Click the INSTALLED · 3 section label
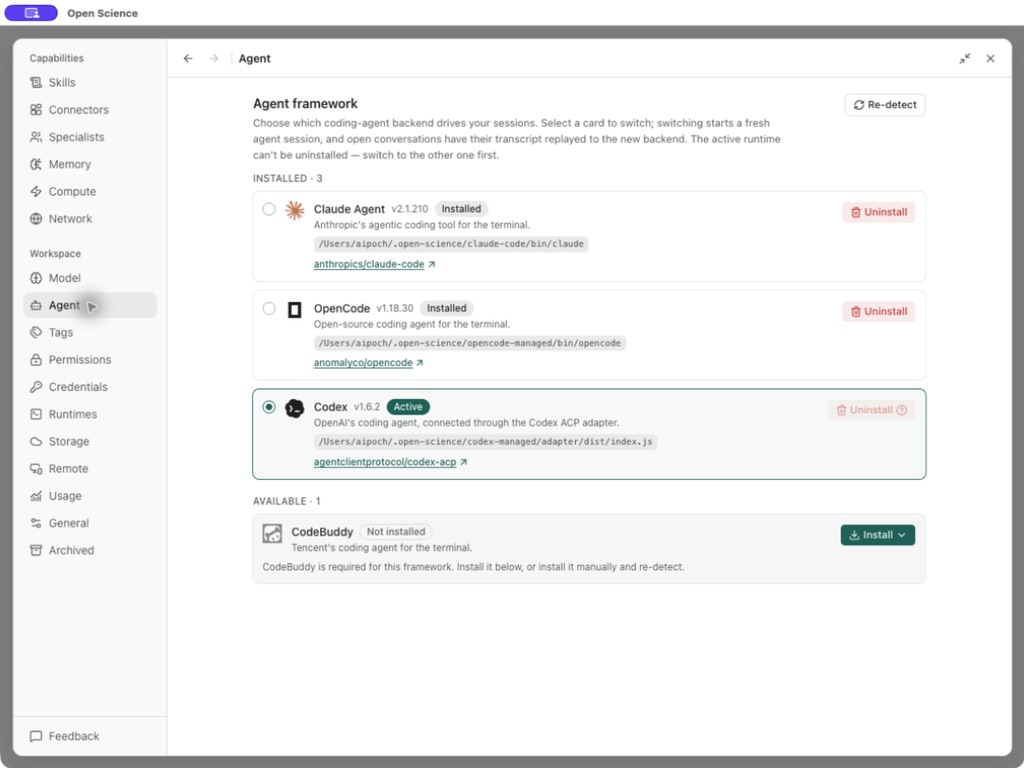Screen dimensions: 1024x768 tap(287, 178)
